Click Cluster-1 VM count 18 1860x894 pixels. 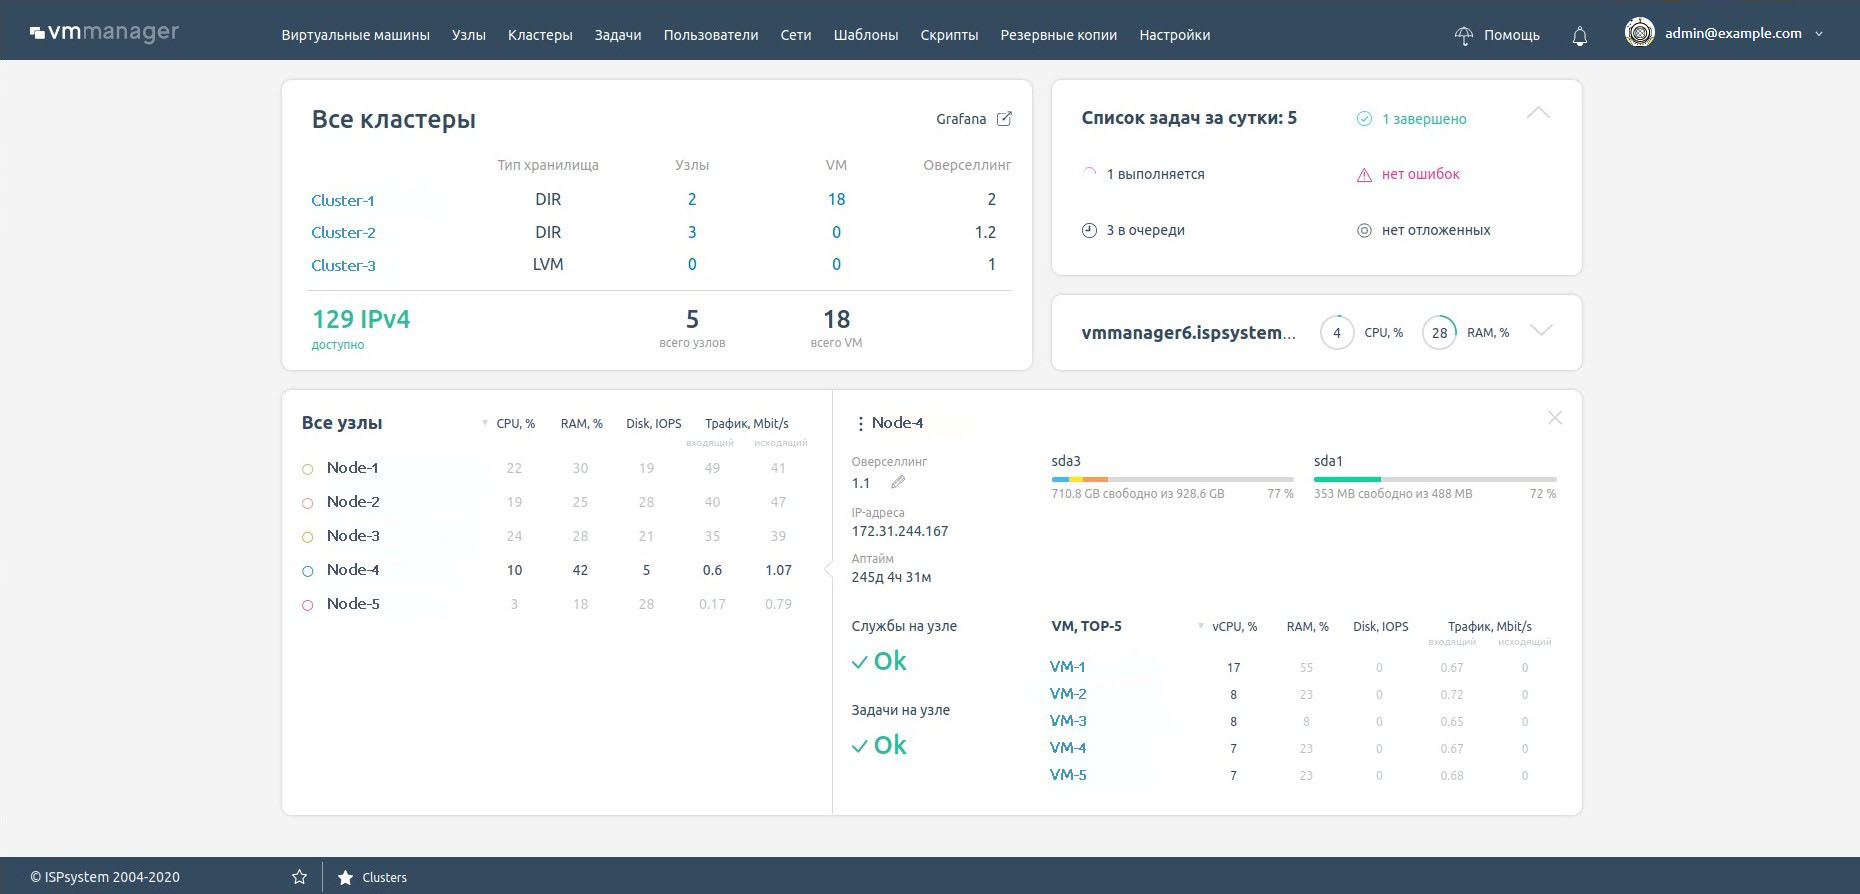tap(837, 199)
